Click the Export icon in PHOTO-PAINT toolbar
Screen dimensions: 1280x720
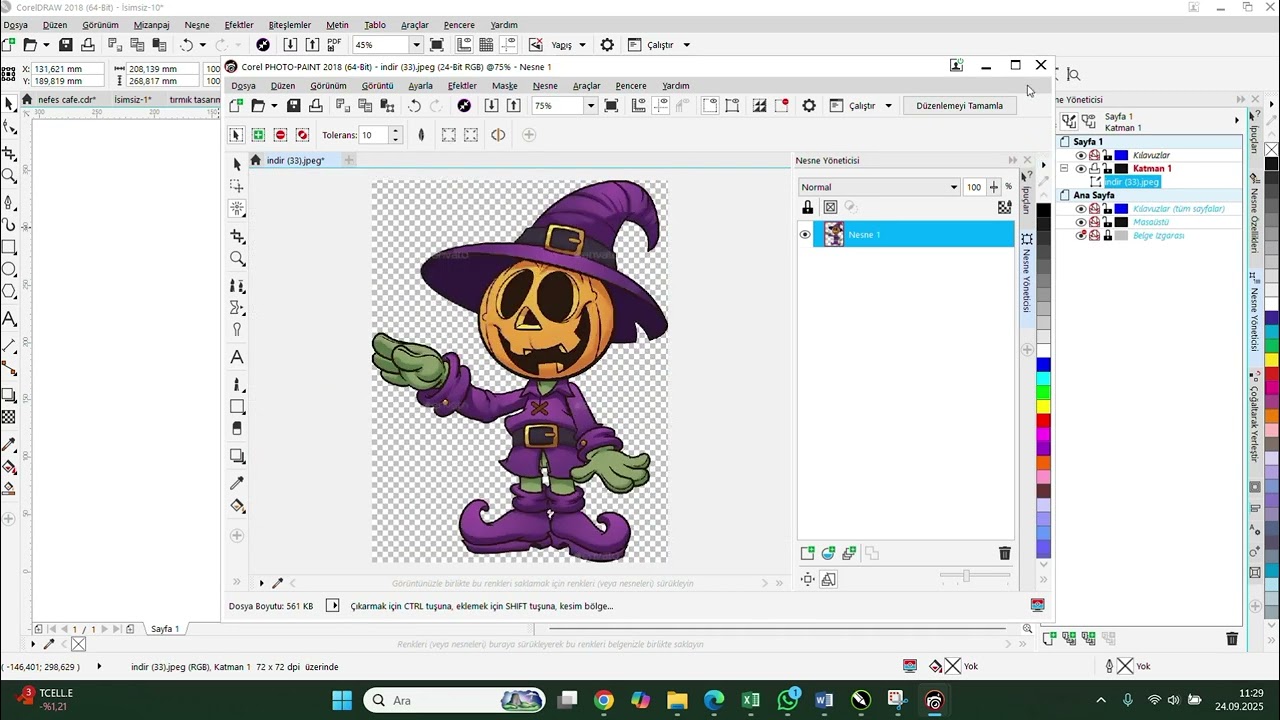pos(513,106)
